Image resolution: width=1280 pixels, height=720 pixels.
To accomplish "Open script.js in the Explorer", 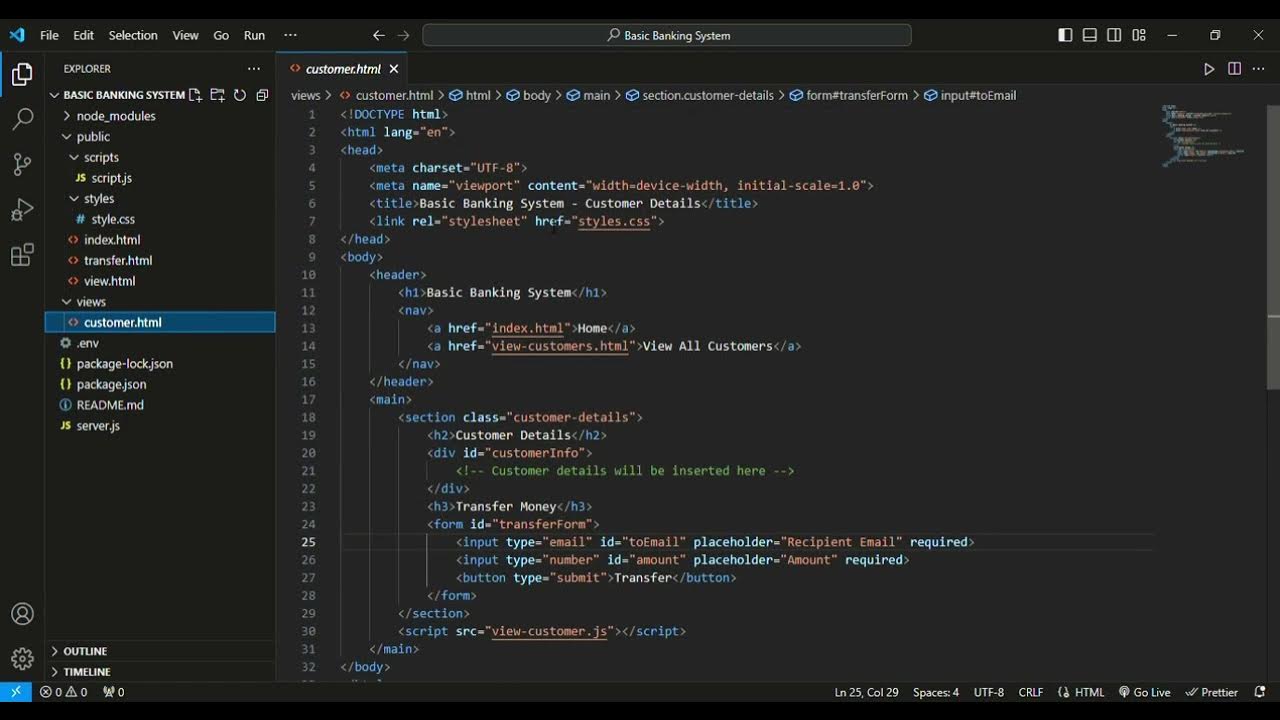I will (x=160, y=178).
